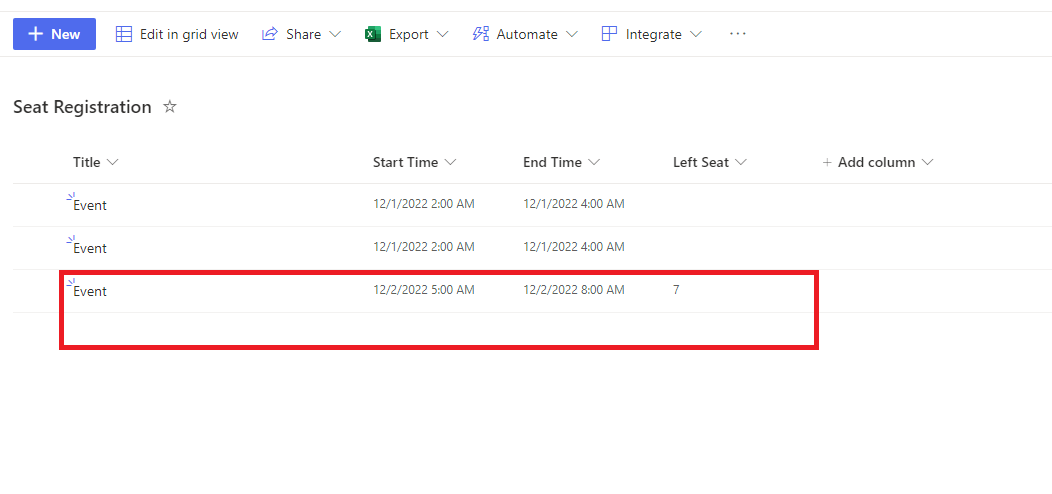The image size is (1052, 494).
Task: Click the Automate toolbar label
Action: click(x=527, y=34)
